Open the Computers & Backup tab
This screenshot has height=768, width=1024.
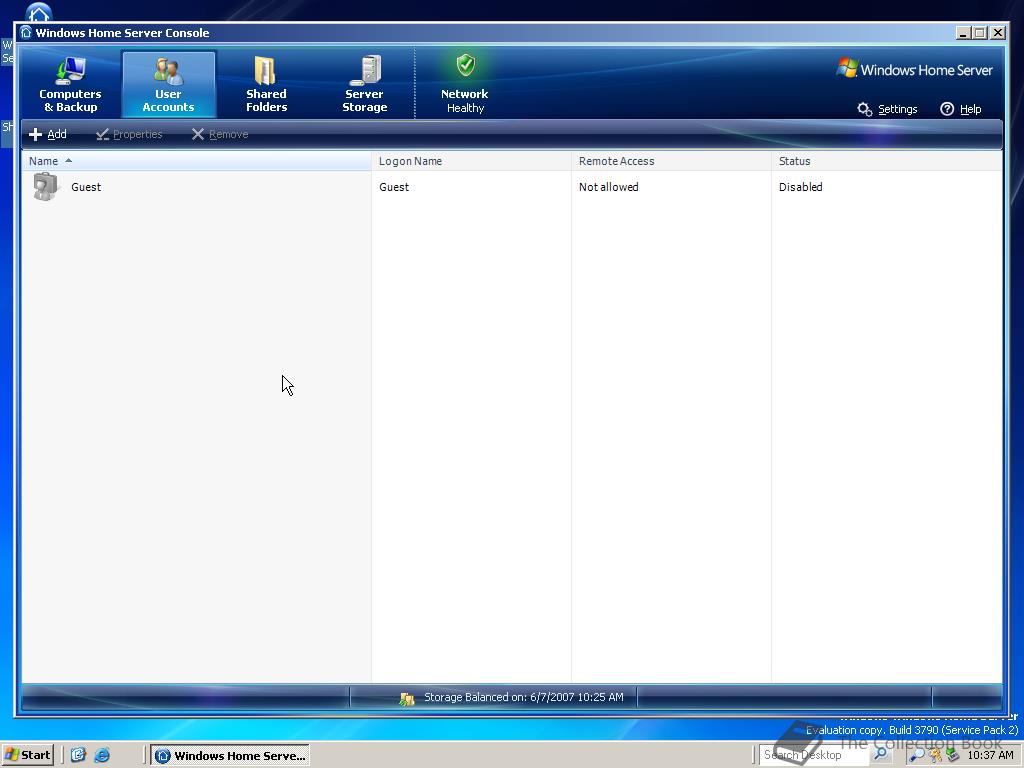click(70, 85)
